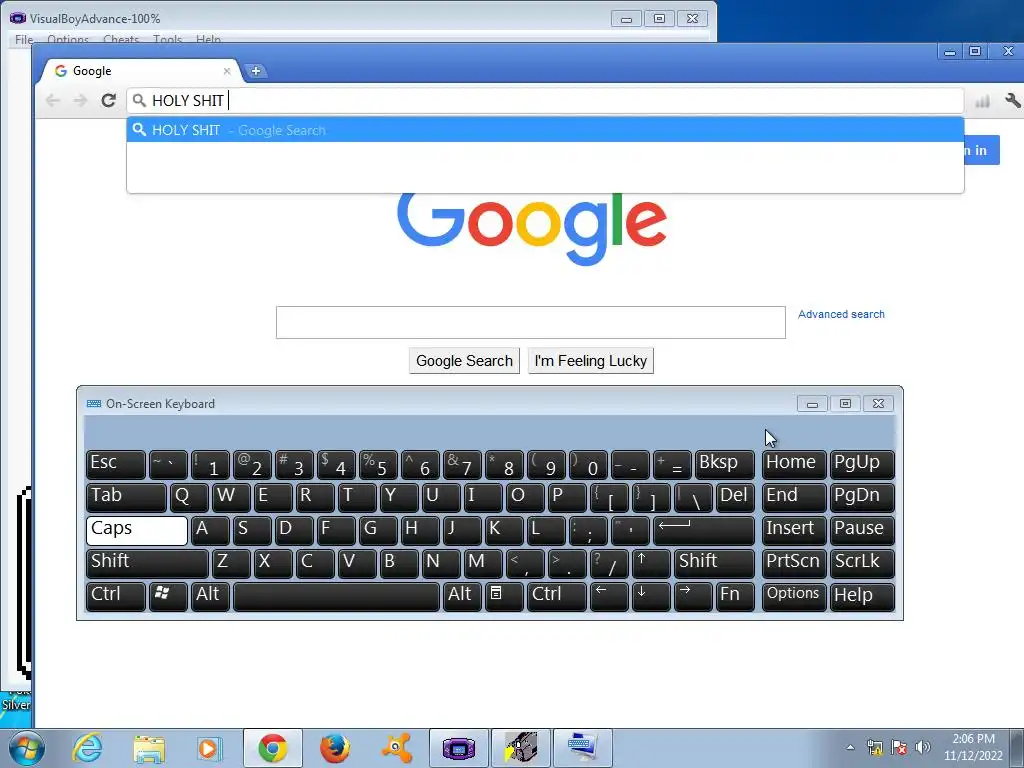This screenshot has width=1024, height=768.
Task: Click the Bksp key
Action: 724,464
